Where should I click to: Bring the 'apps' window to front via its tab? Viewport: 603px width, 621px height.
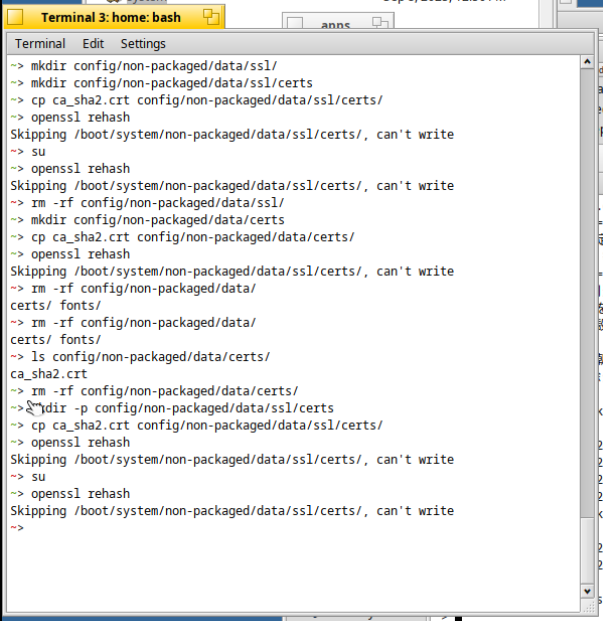click(334, 24)
